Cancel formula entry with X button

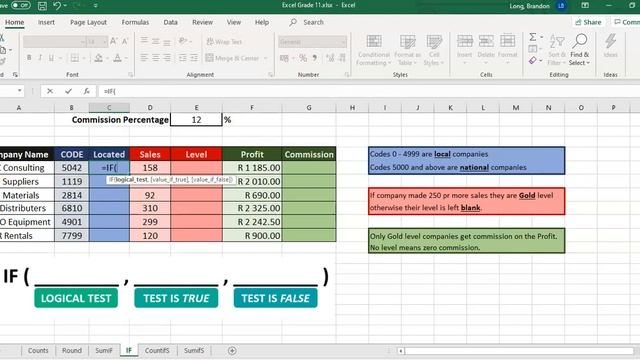click(x=50, y=91)
